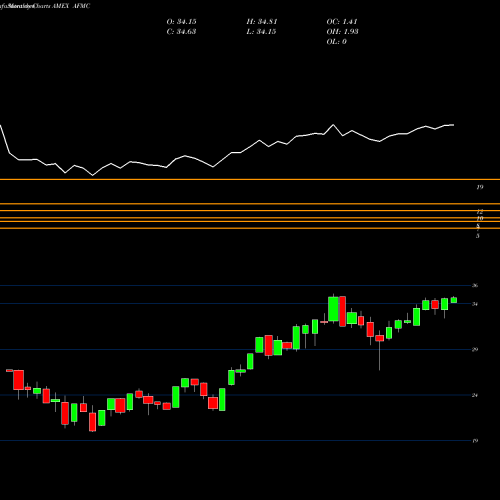Click the low value L: 34.15
This screenshot has height=500, width=500.
point(261,32)
